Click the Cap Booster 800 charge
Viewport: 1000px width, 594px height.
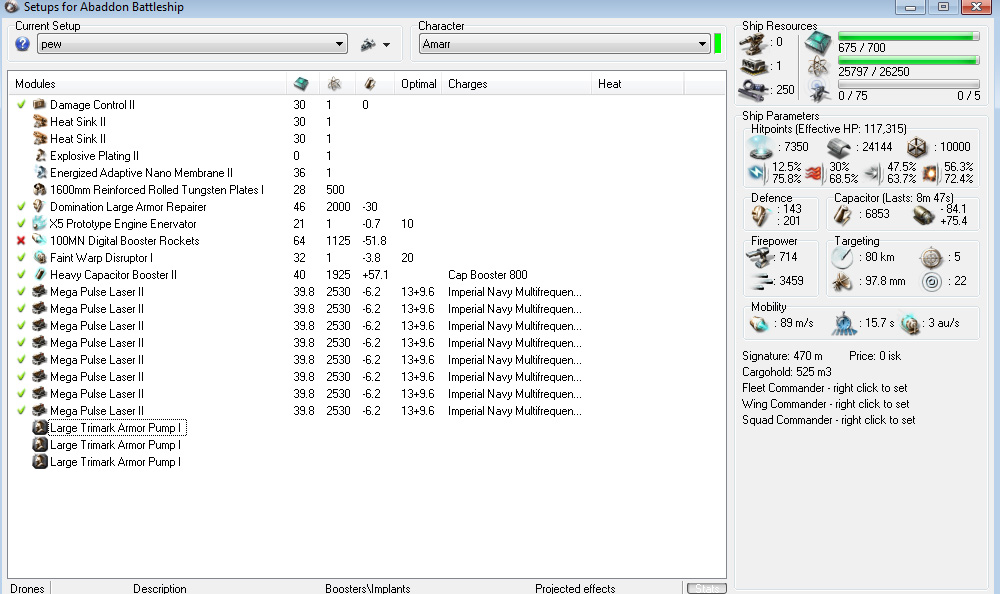[x=487, y=274]
